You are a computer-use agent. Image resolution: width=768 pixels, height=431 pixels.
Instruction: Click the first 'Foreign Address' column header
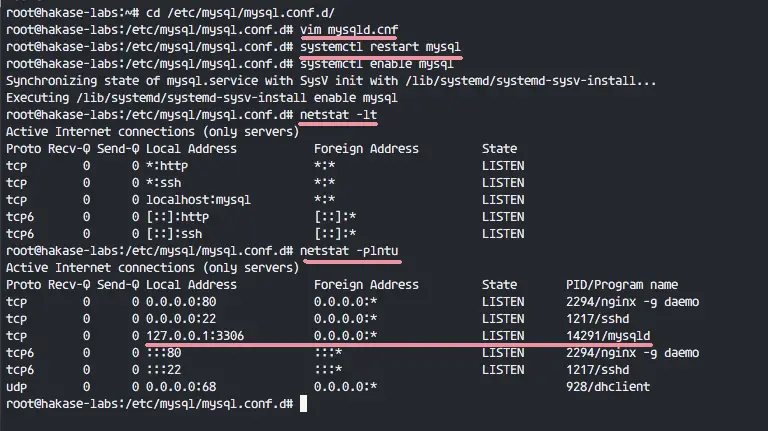366,149
